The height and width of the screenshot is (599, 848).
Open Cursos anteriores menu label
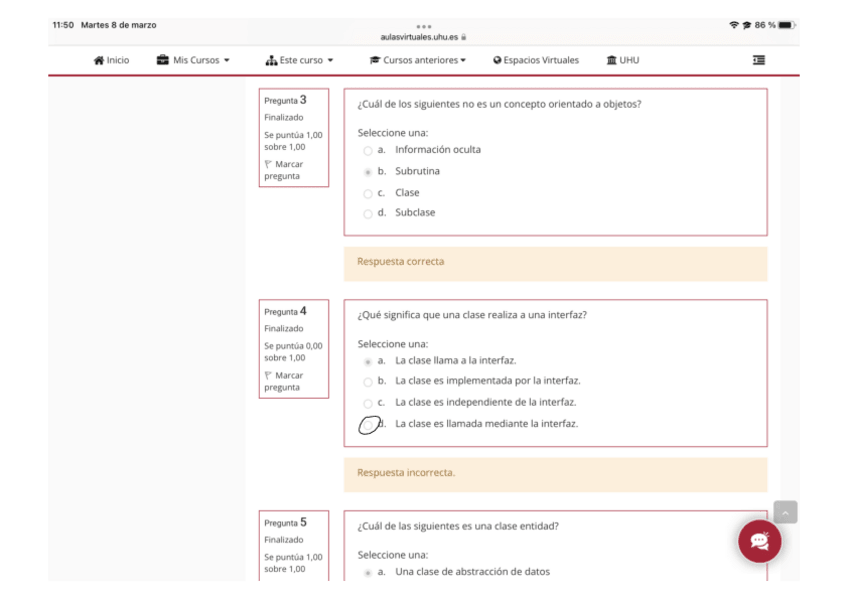pos(421,60)
